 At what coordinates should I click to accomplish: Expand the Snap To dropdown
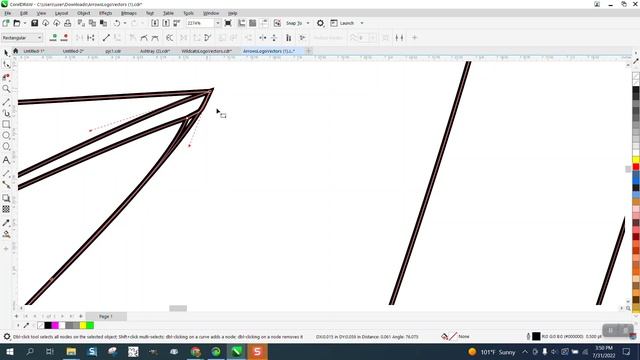click(x=308, y=23)
